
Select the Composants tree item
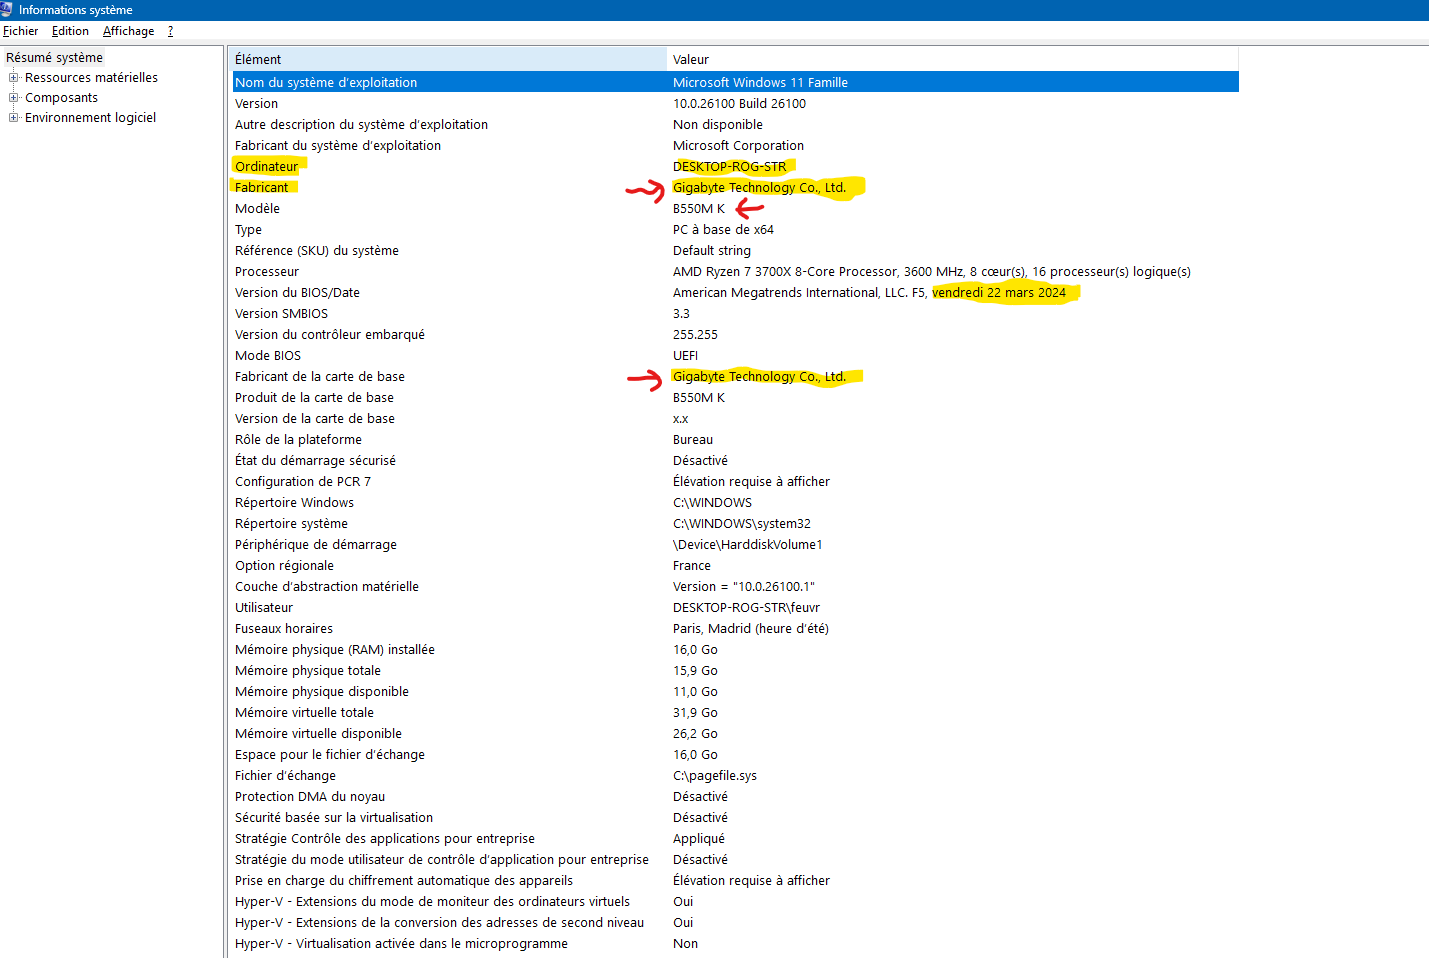[61, 98]
